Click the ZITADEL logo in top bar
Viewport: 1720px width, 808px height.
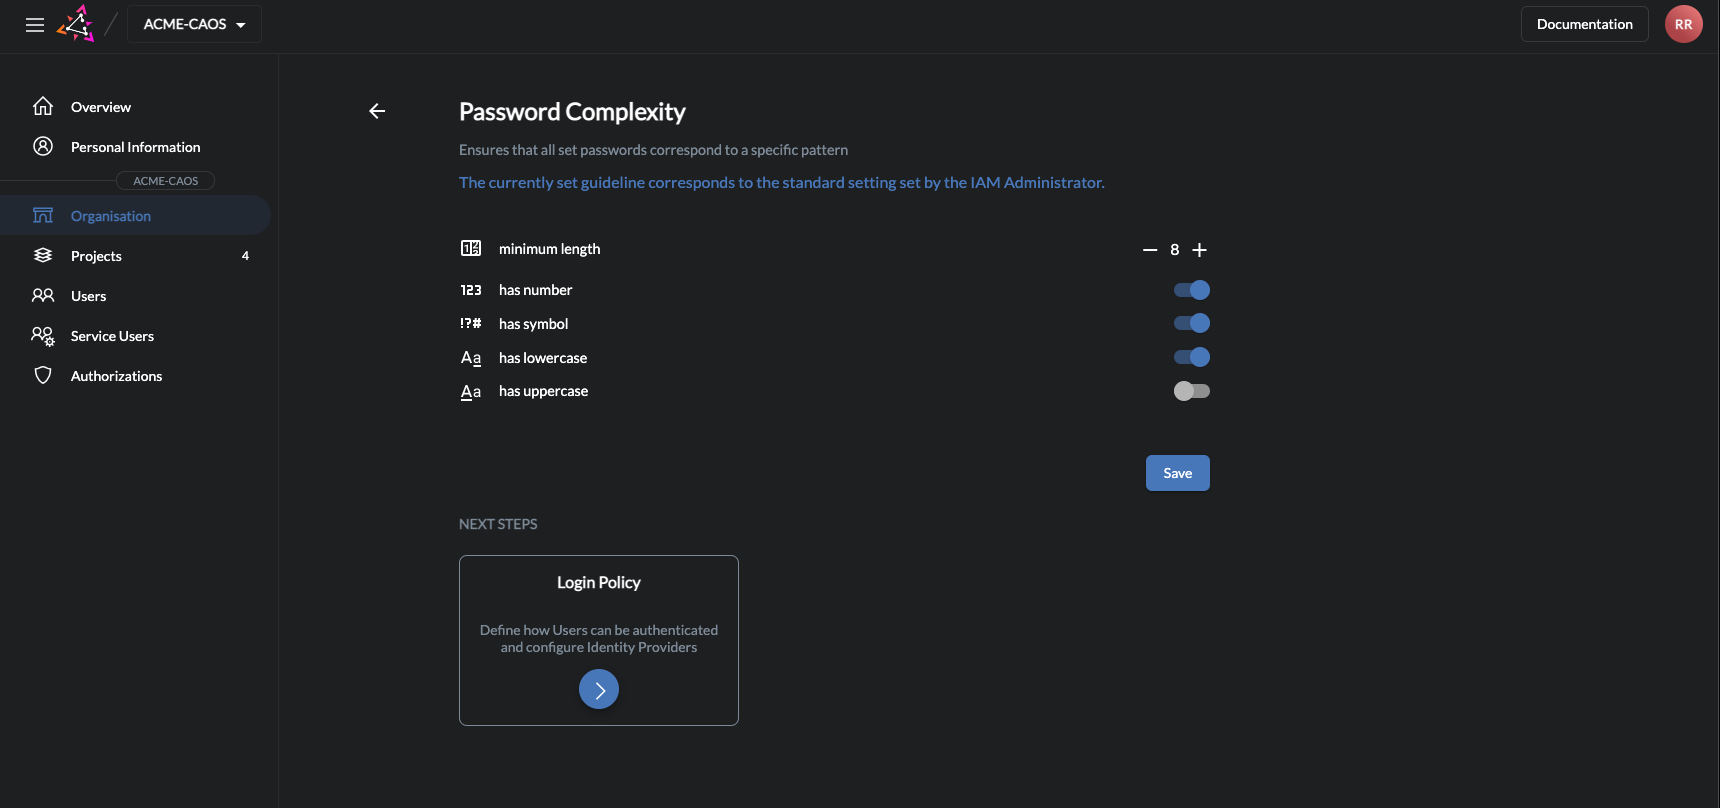77,23
